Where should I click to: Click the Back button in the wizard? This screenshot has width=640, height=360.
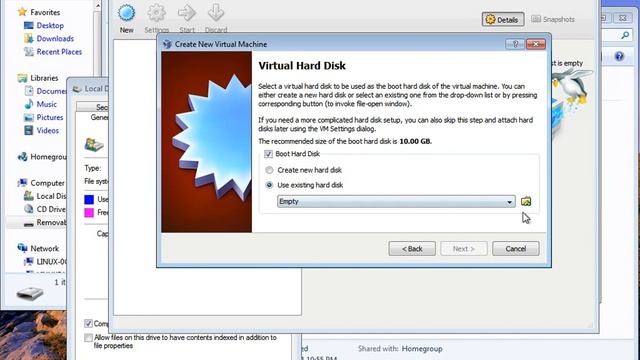[x=412, y=249]
